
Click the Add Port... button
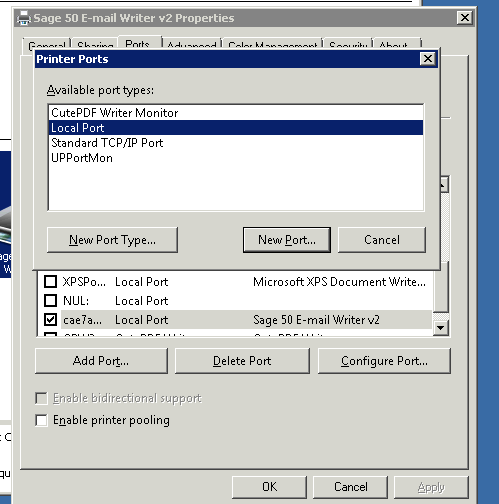[x=101, y=361]
